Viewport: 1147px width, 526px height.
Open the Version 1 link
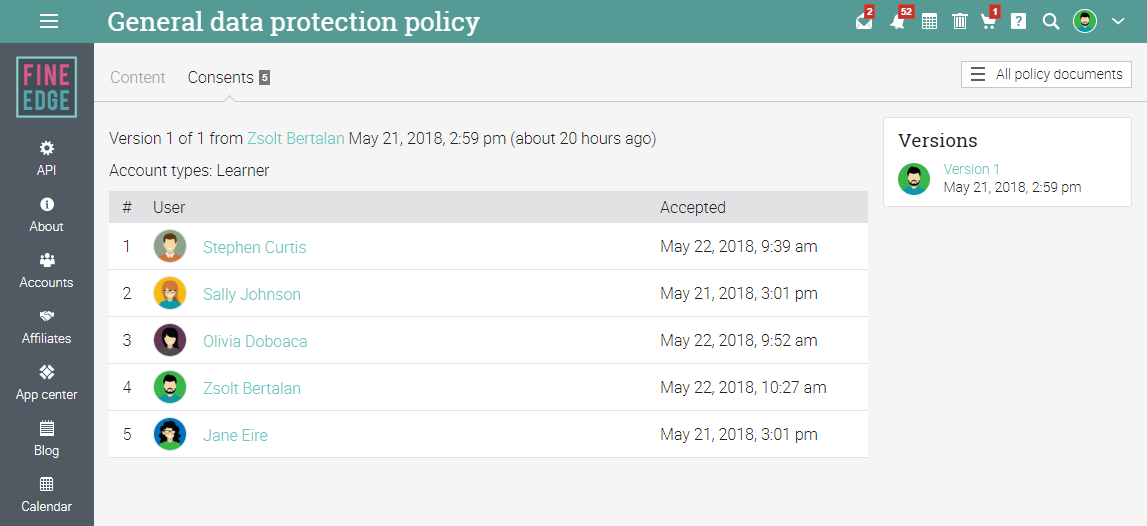[971, 169]
